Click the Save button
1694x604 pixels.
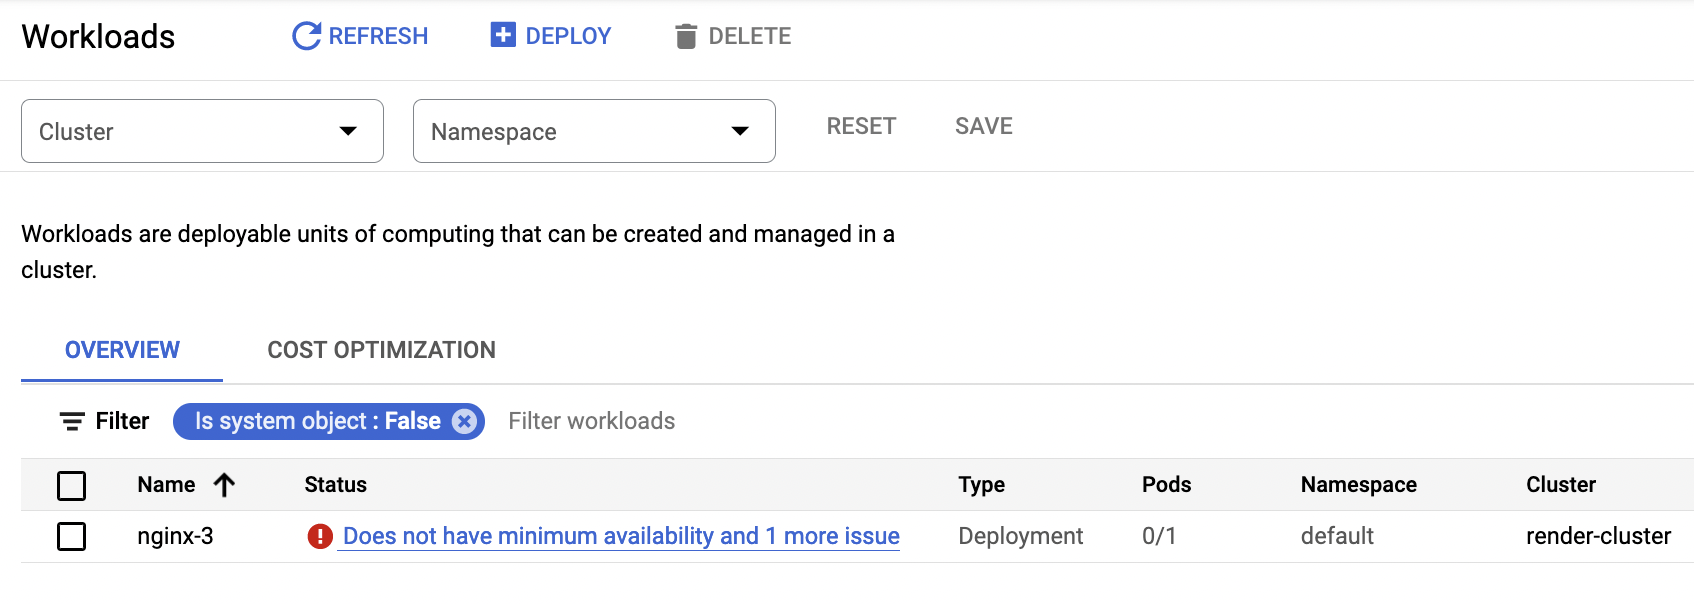pyautogui.click(x=983, y=126)
